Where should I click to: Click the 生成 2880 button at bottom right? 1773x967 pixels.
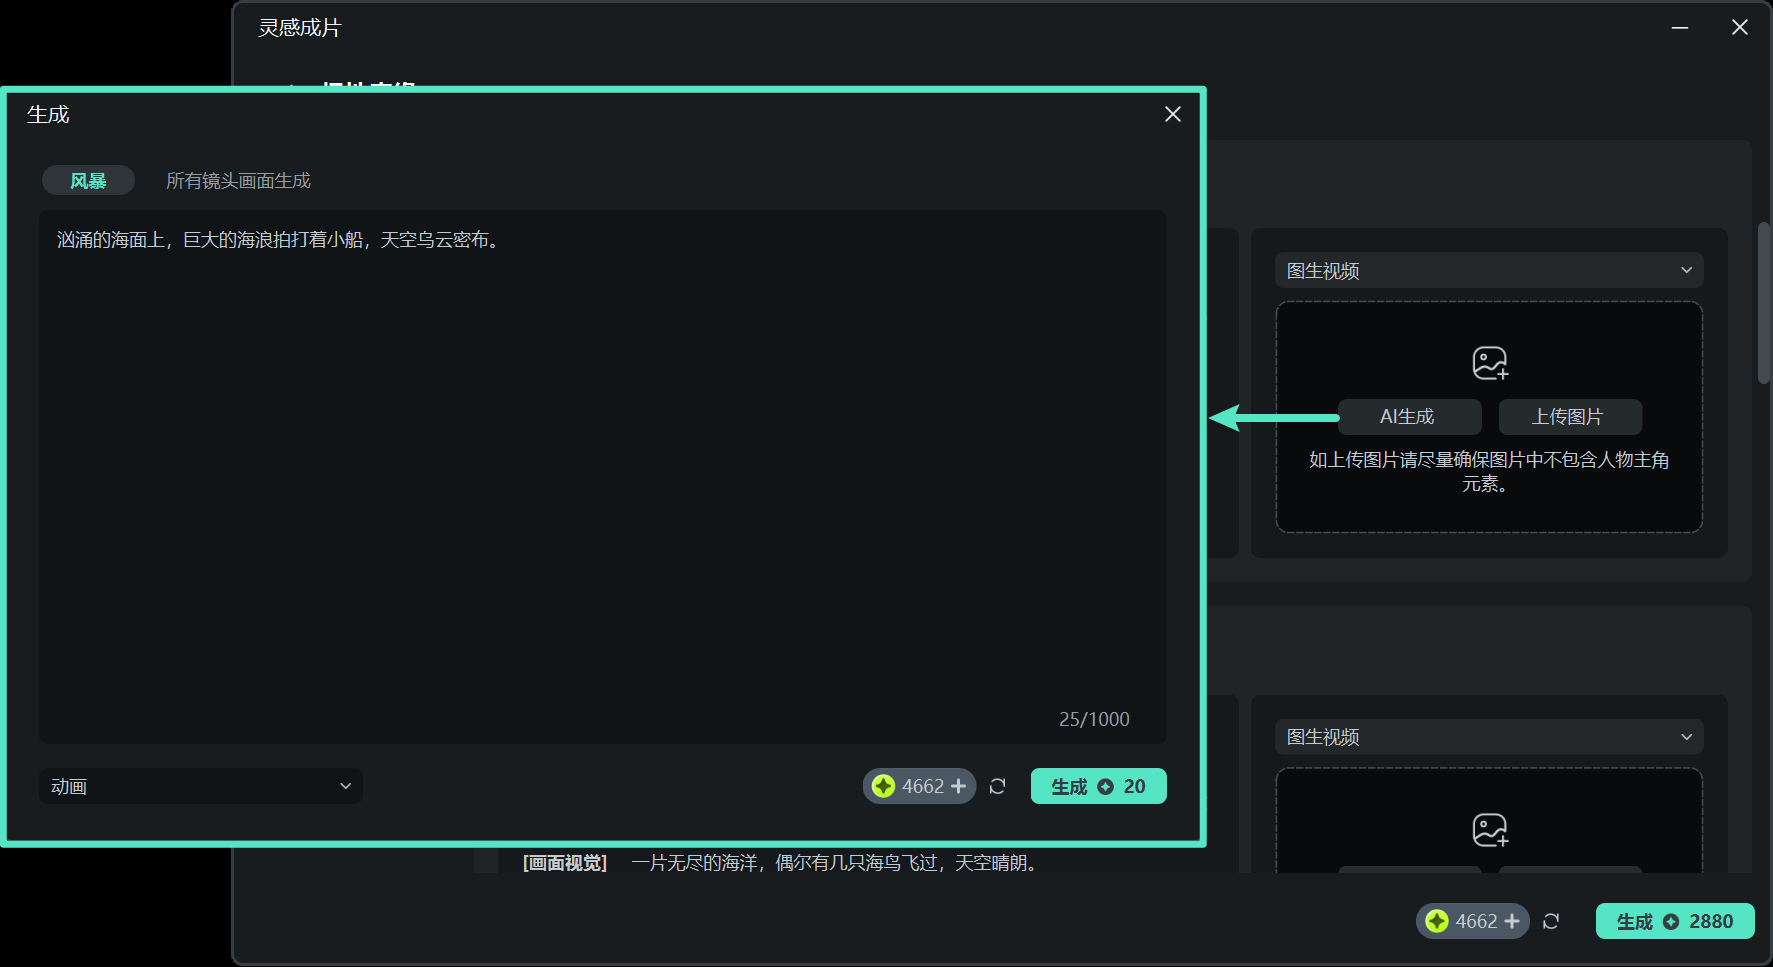pos(1674,921)
